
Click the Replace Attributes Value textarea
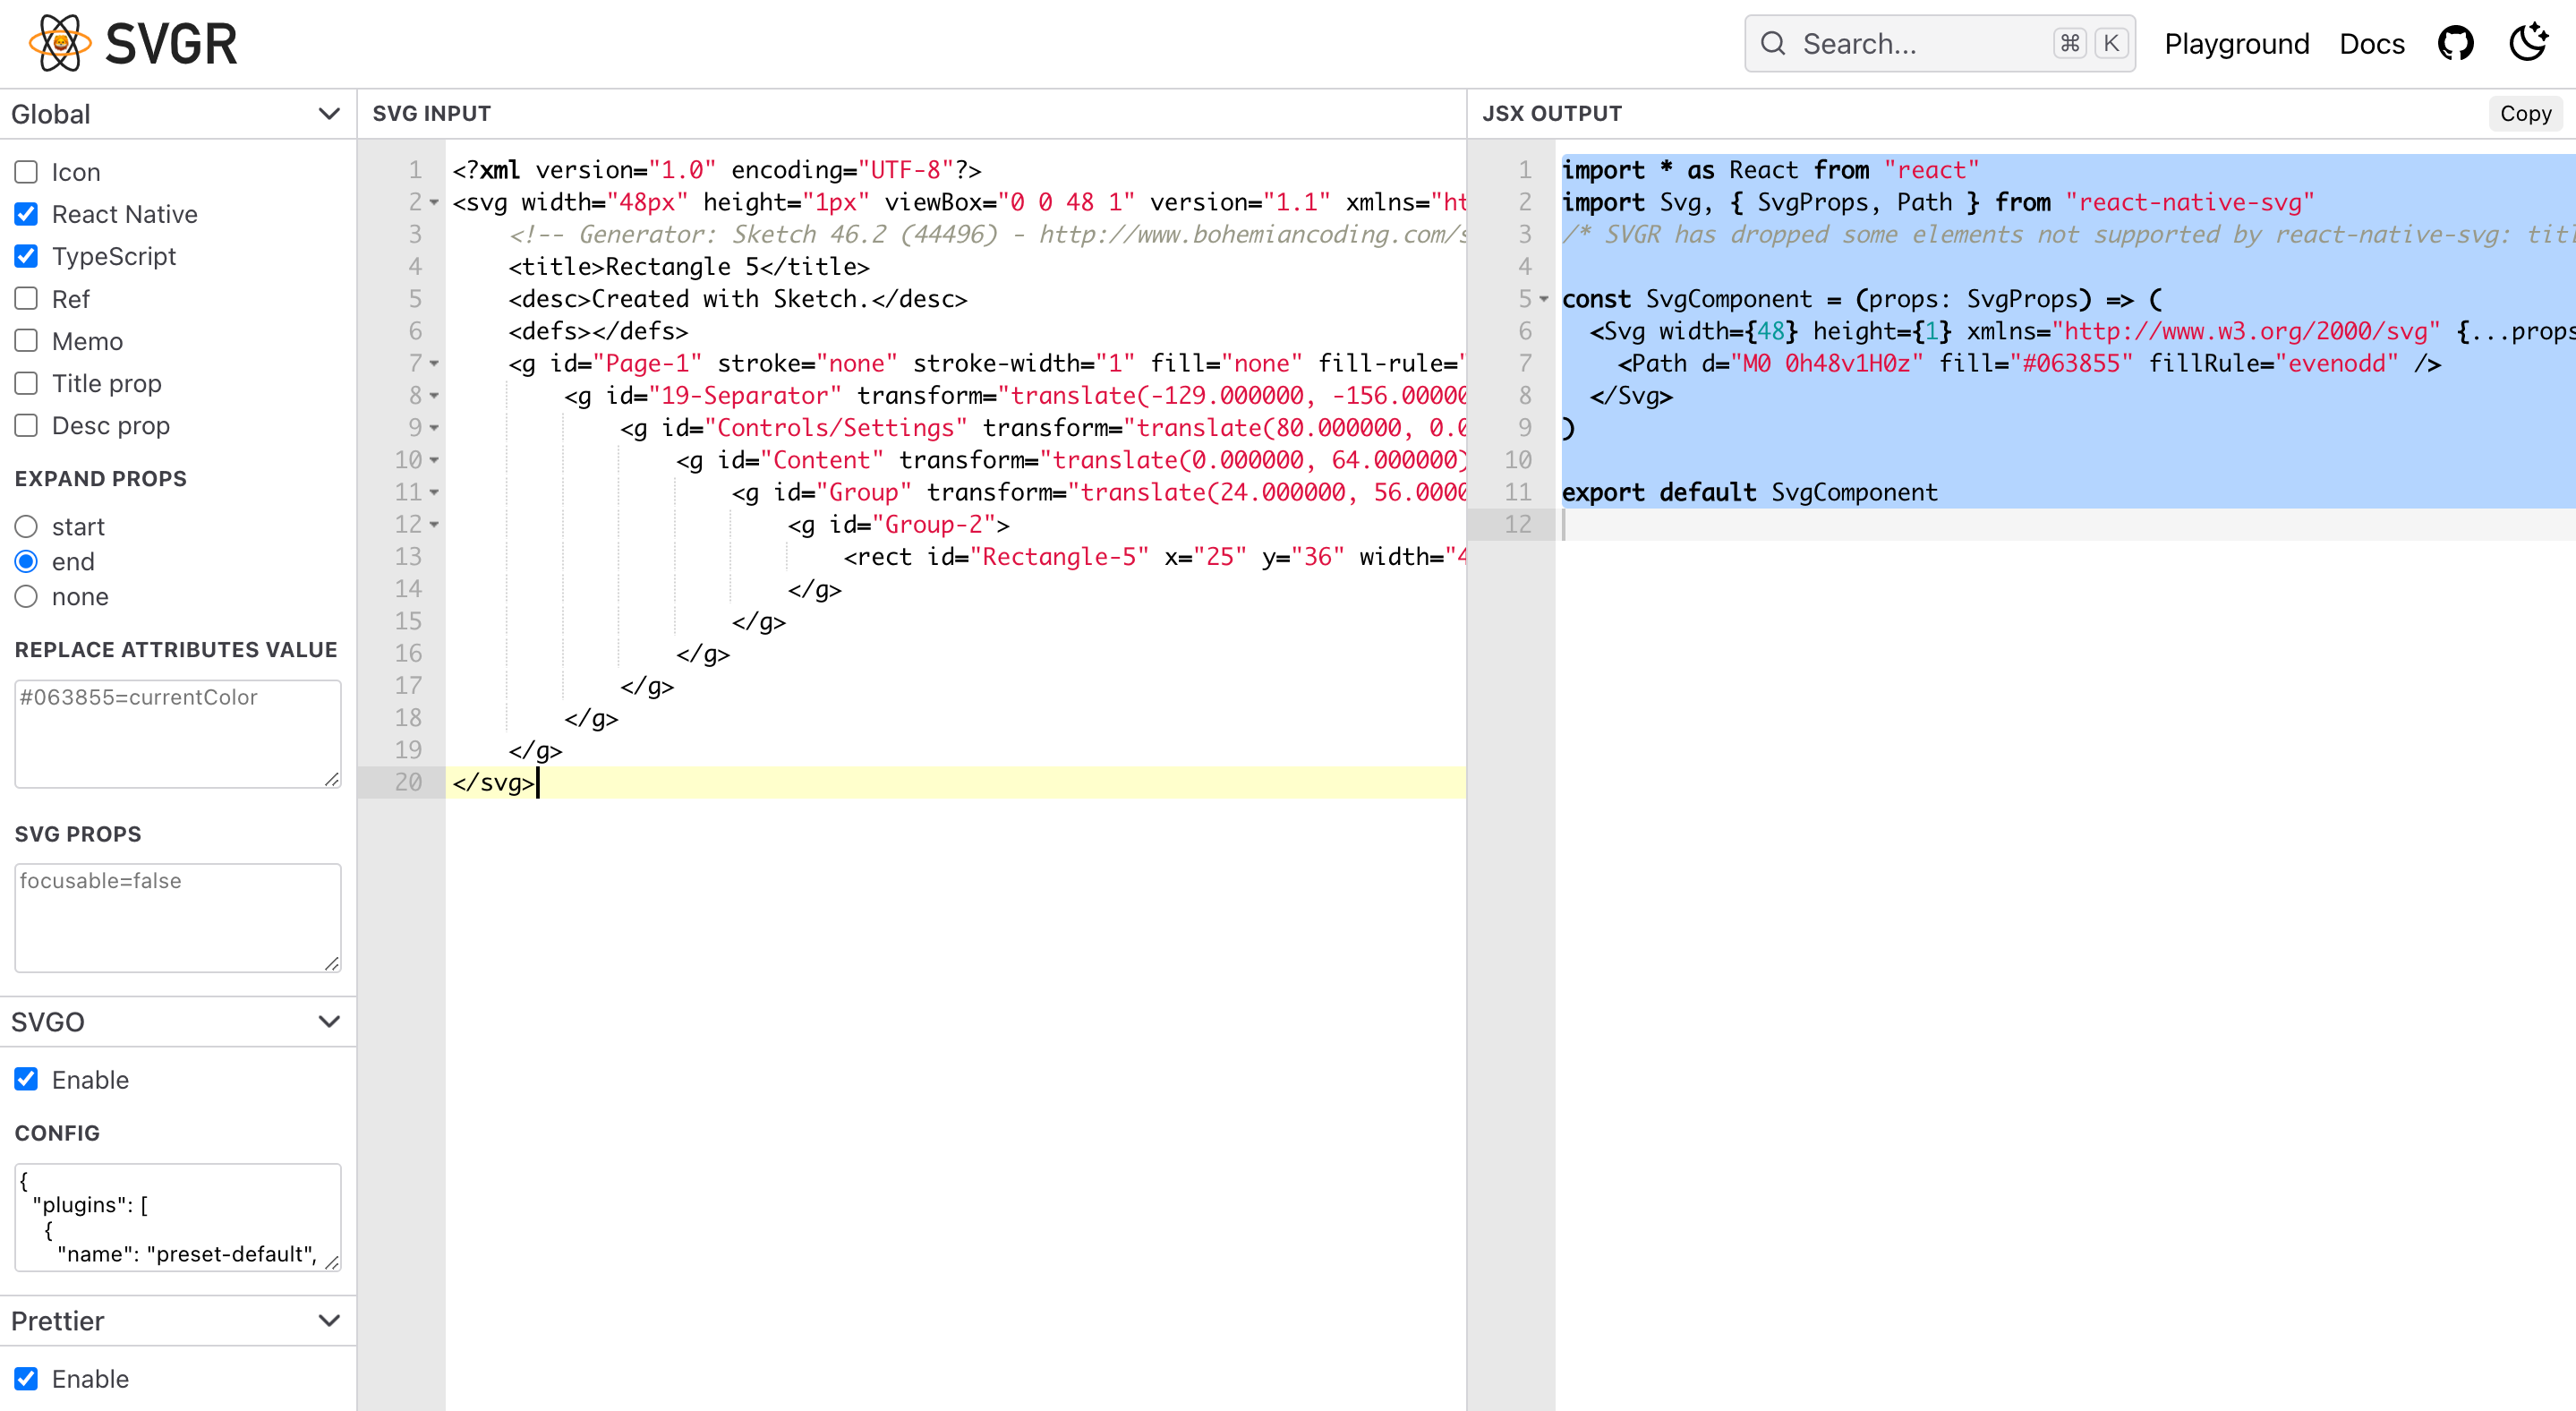pyautogui.click(x=177, y=733)
